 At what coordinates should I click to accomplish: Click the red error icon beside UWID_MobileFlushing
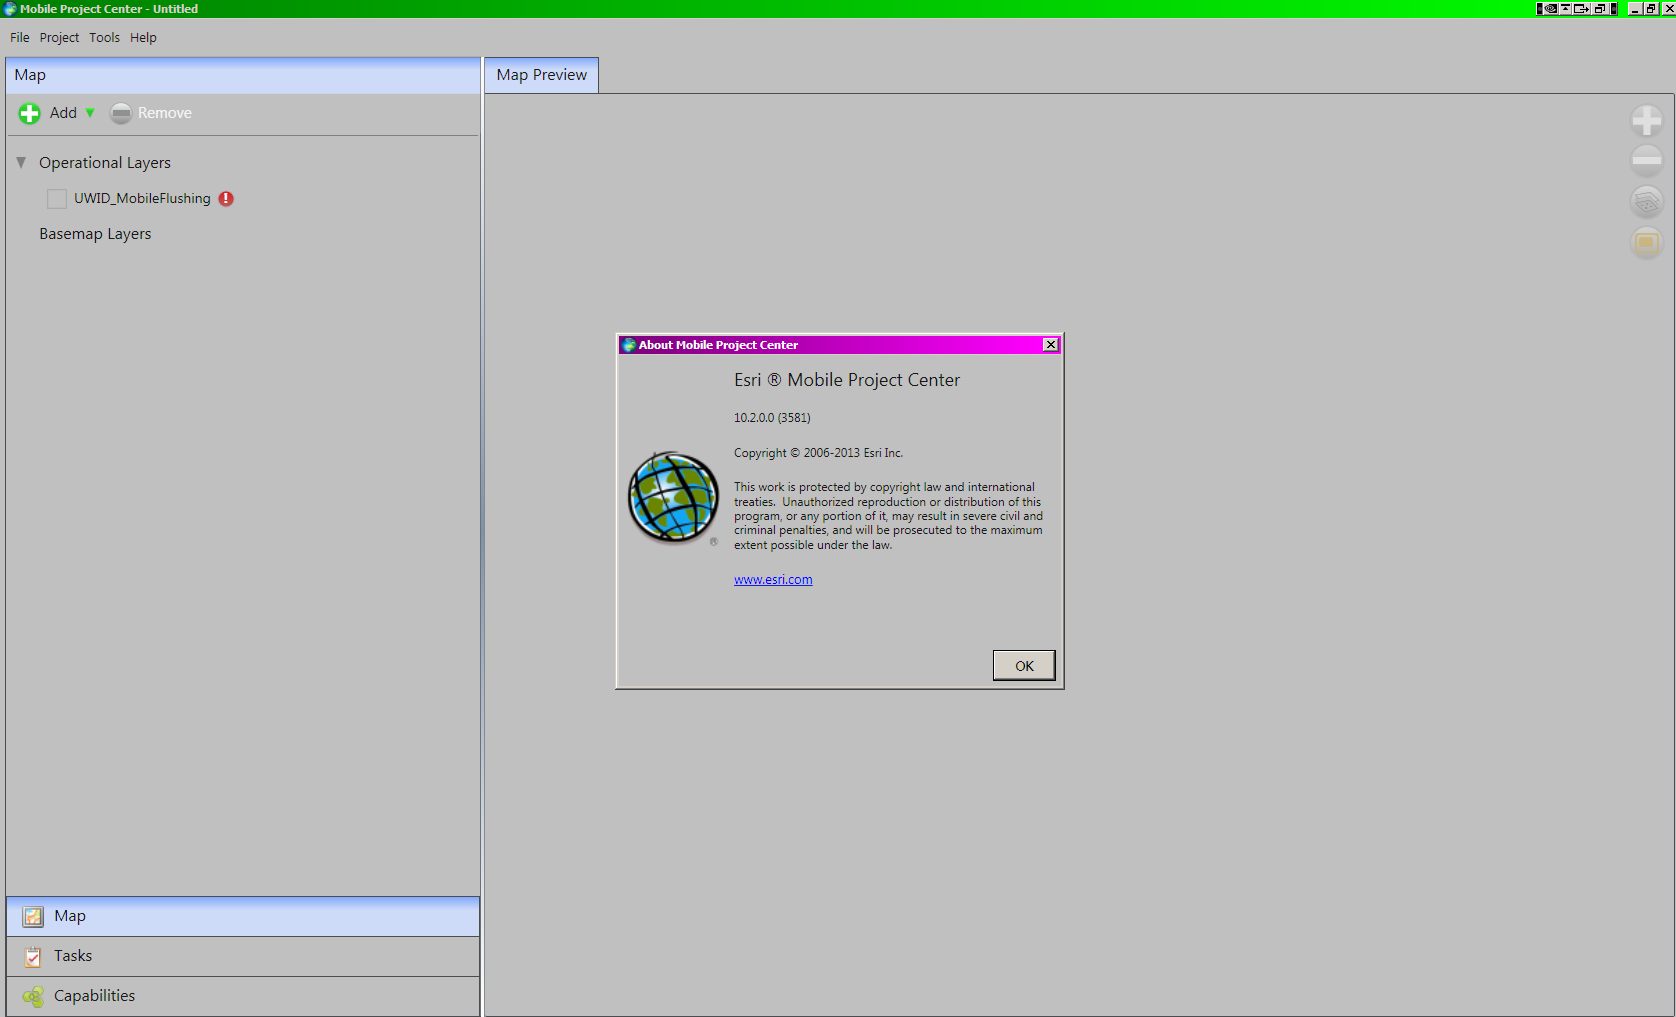coord(226,198)
